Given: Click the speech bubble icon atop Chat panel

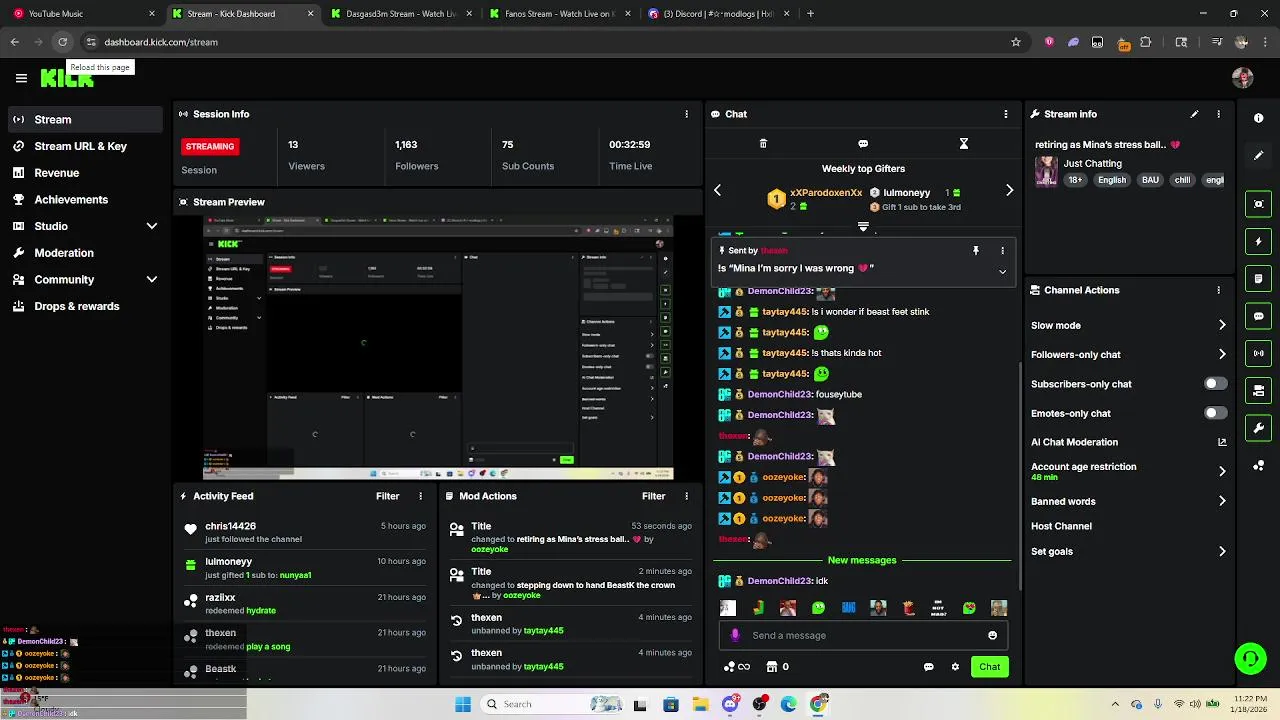Looking at the screenshot, I should click(863, 144).
